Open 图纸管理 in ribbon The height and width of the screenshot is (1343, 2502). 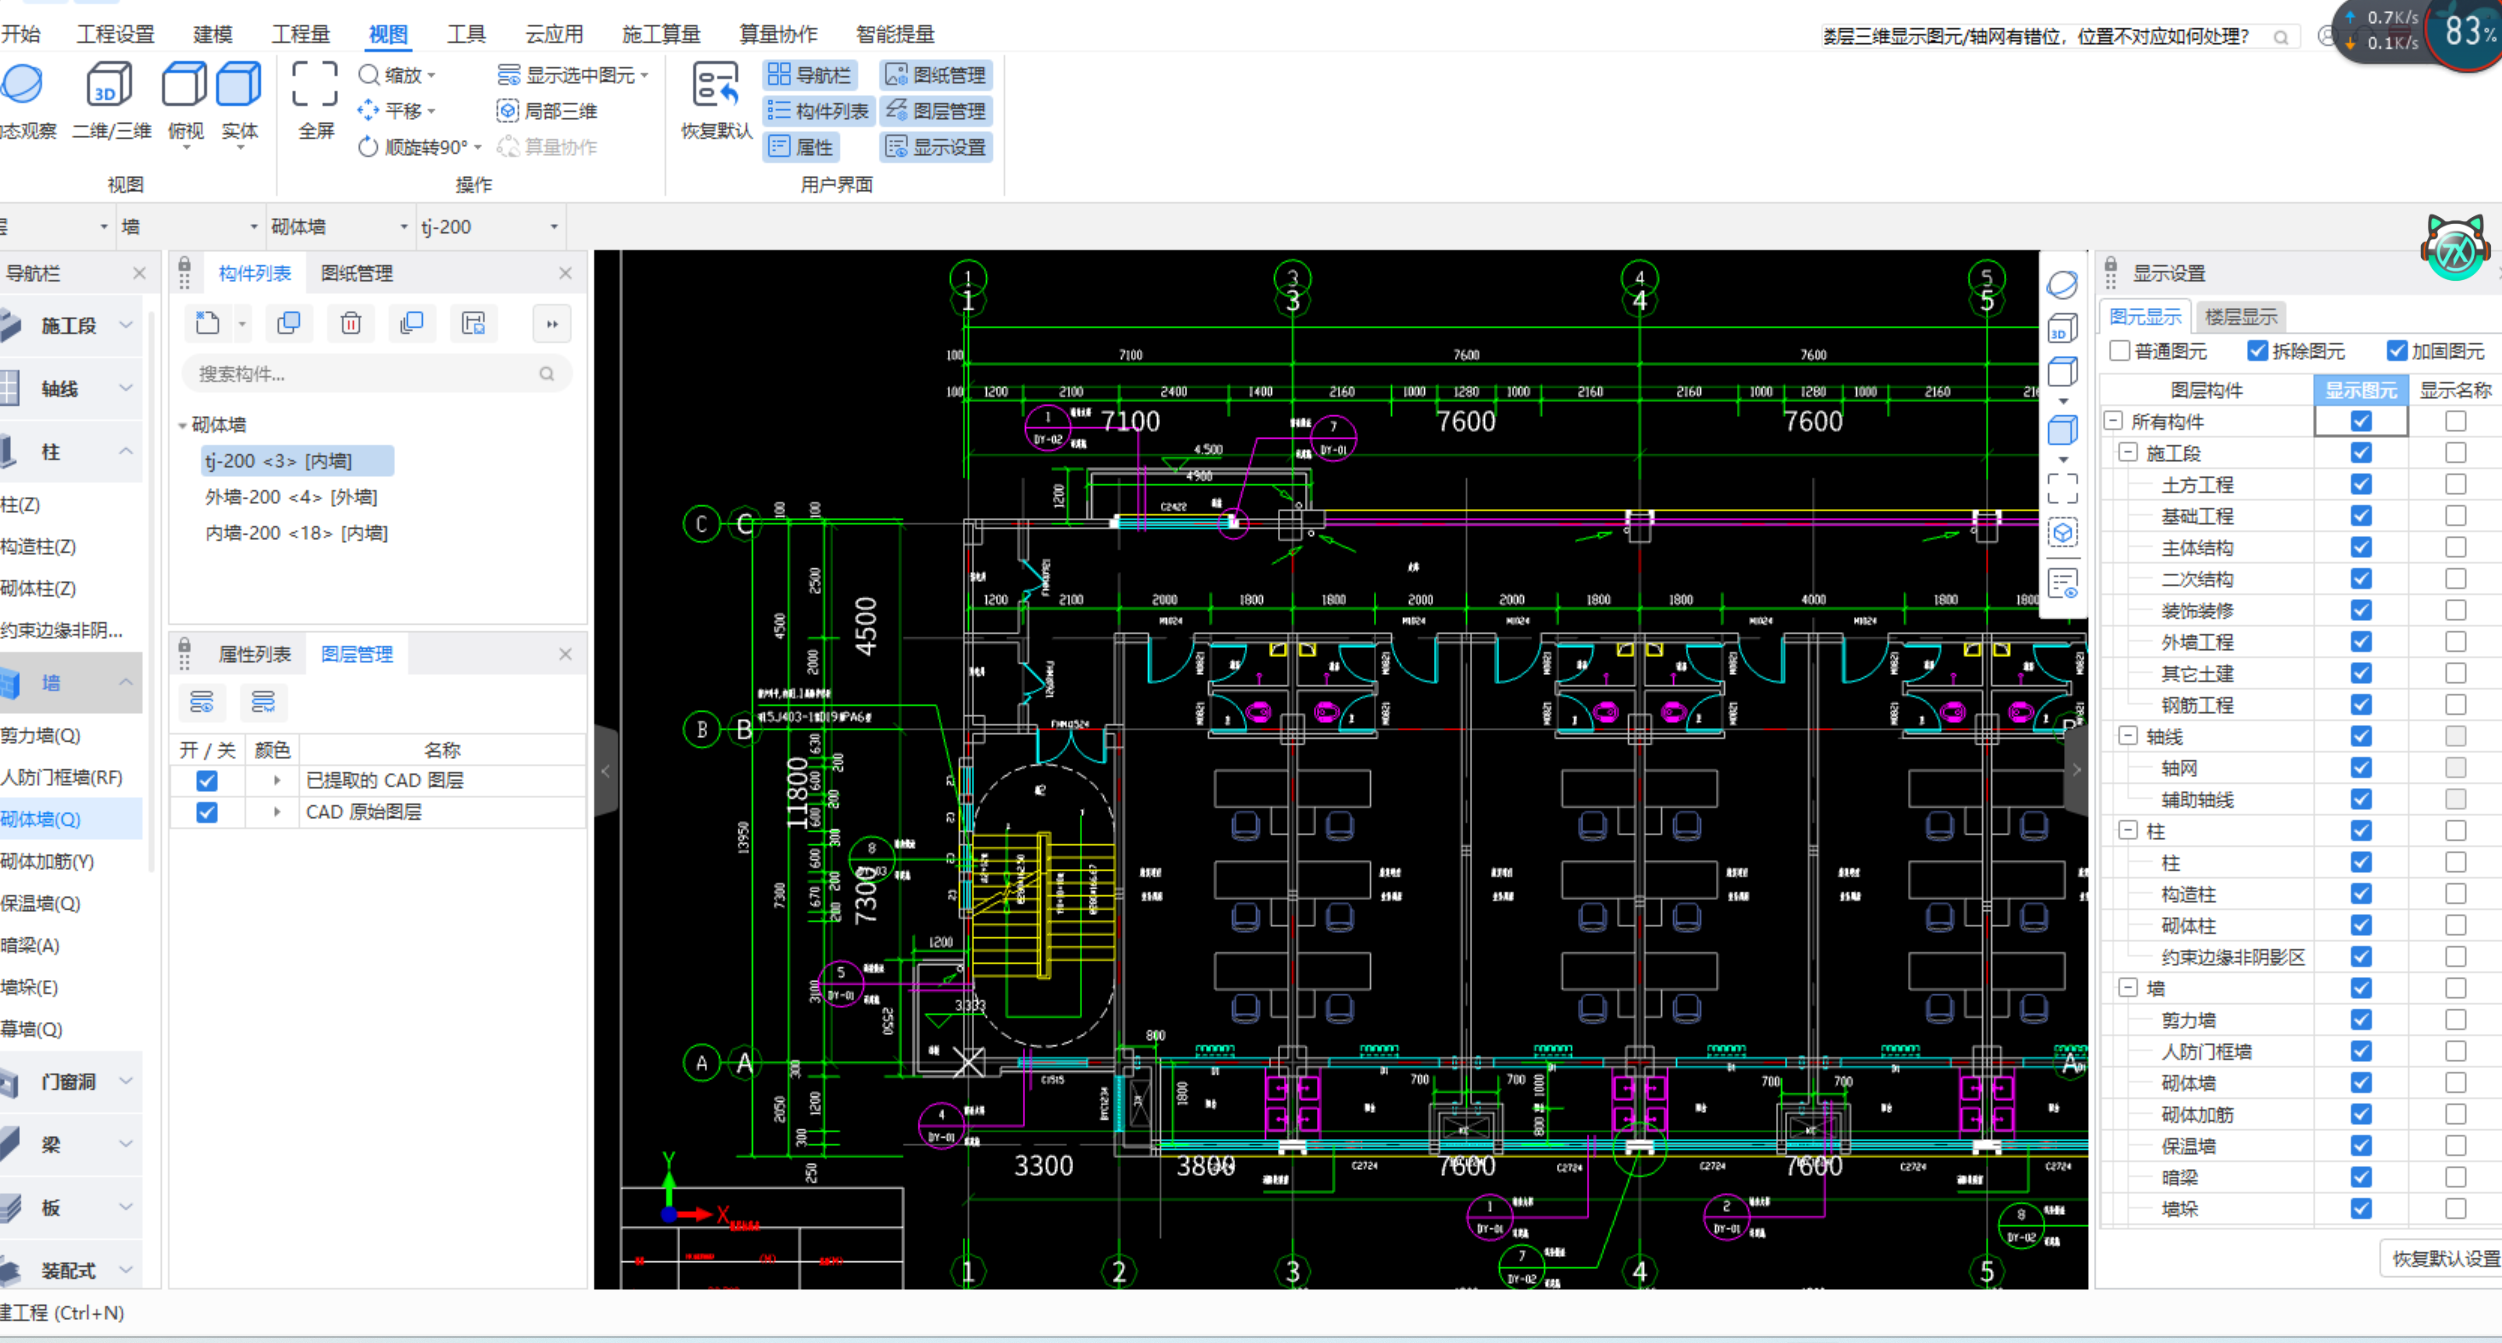point(936,75)
